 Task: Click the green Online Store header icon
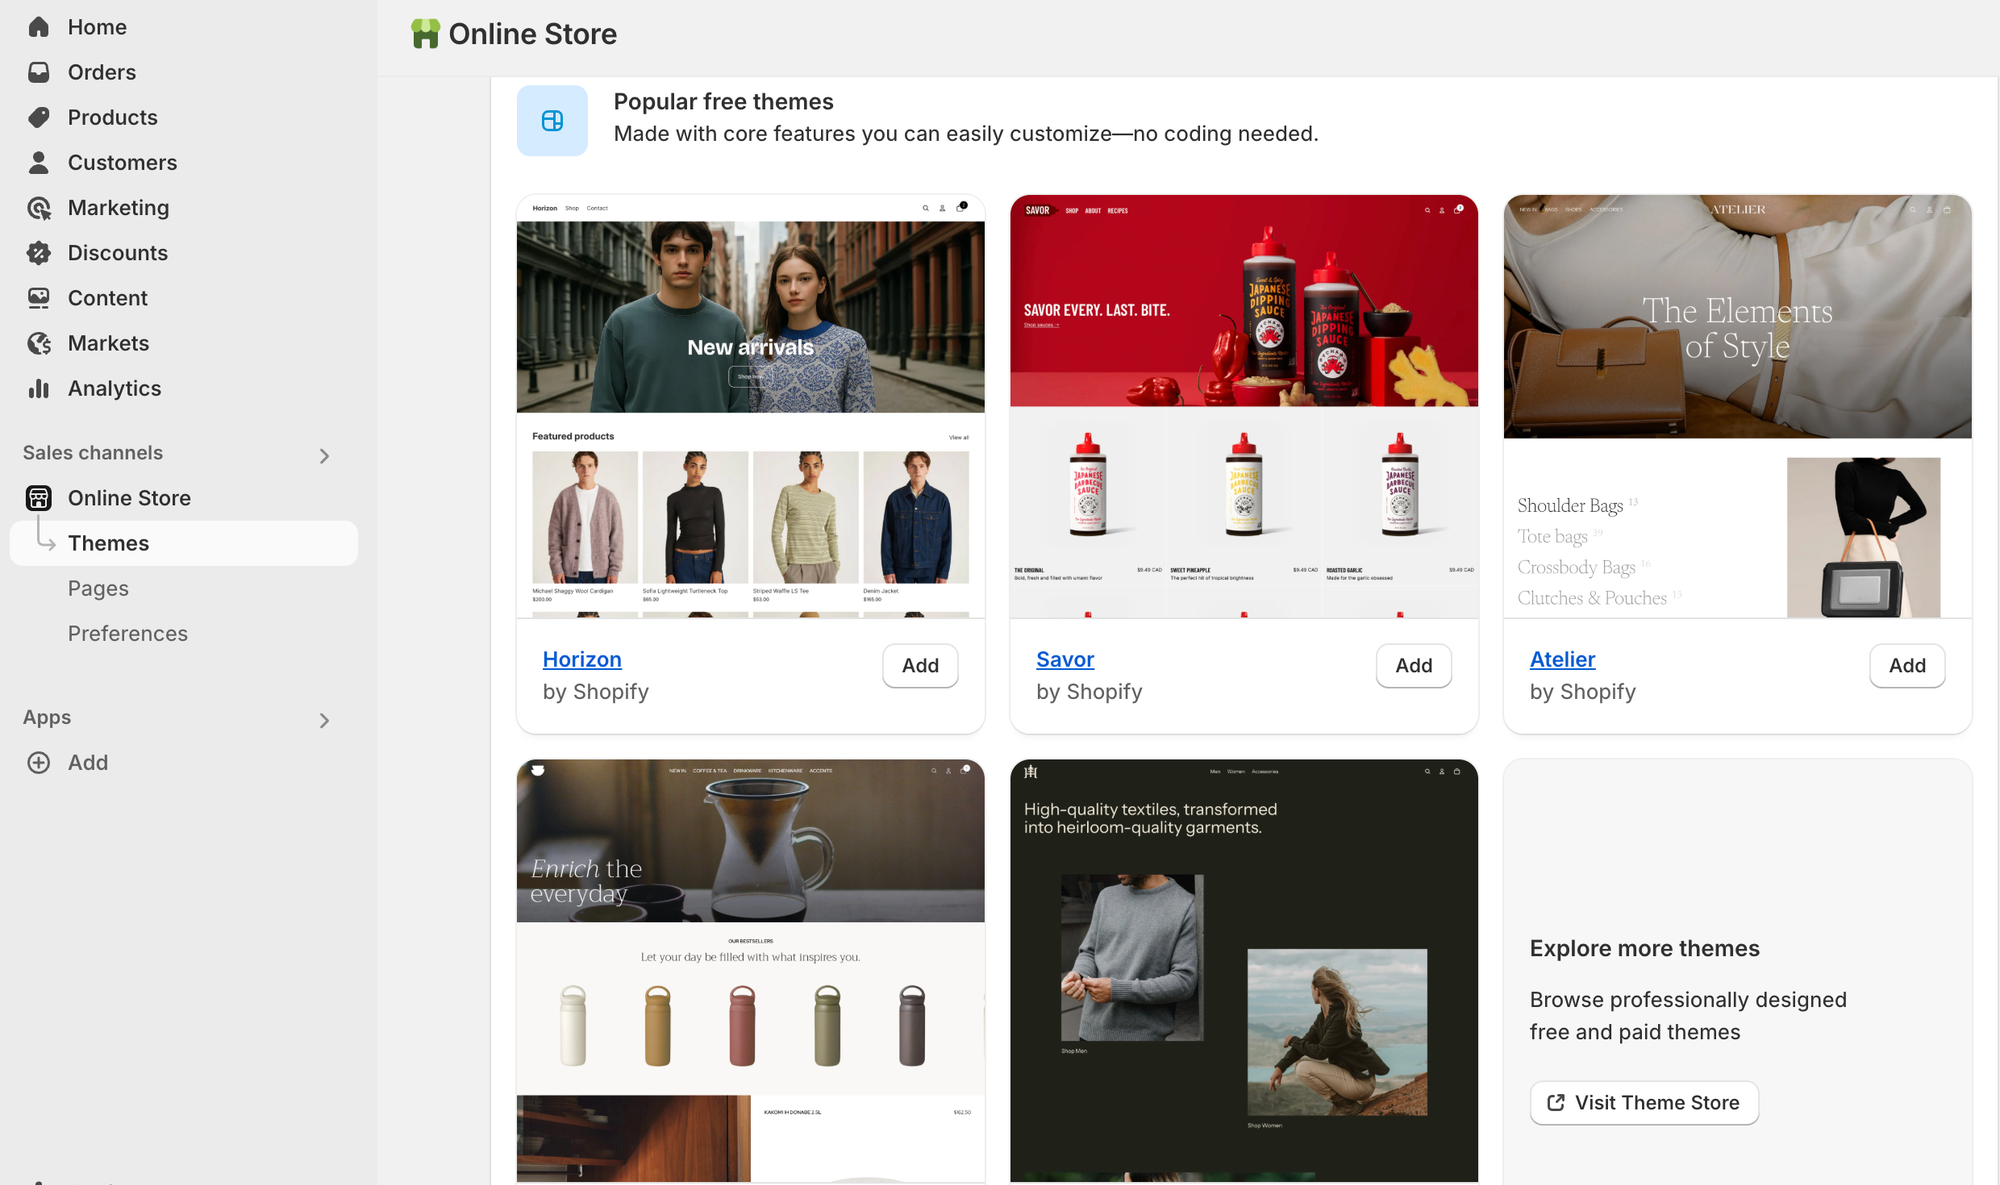click(x=425, y=34)
